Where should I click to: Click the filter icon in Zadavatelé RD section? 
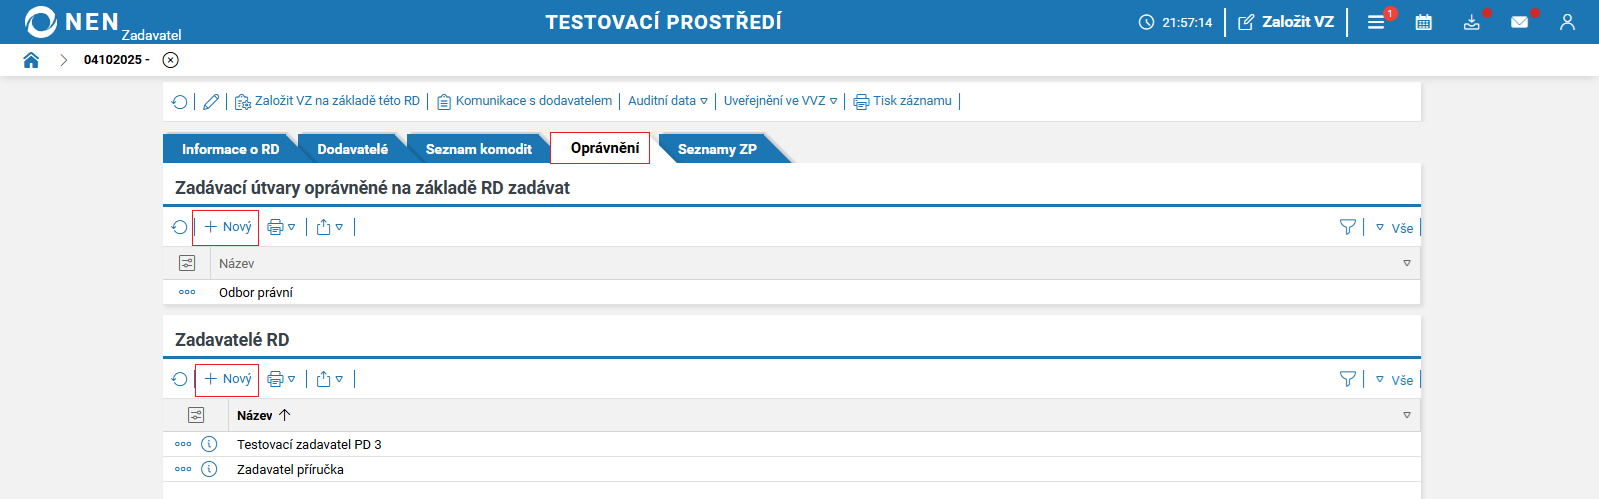(1348, 379)
